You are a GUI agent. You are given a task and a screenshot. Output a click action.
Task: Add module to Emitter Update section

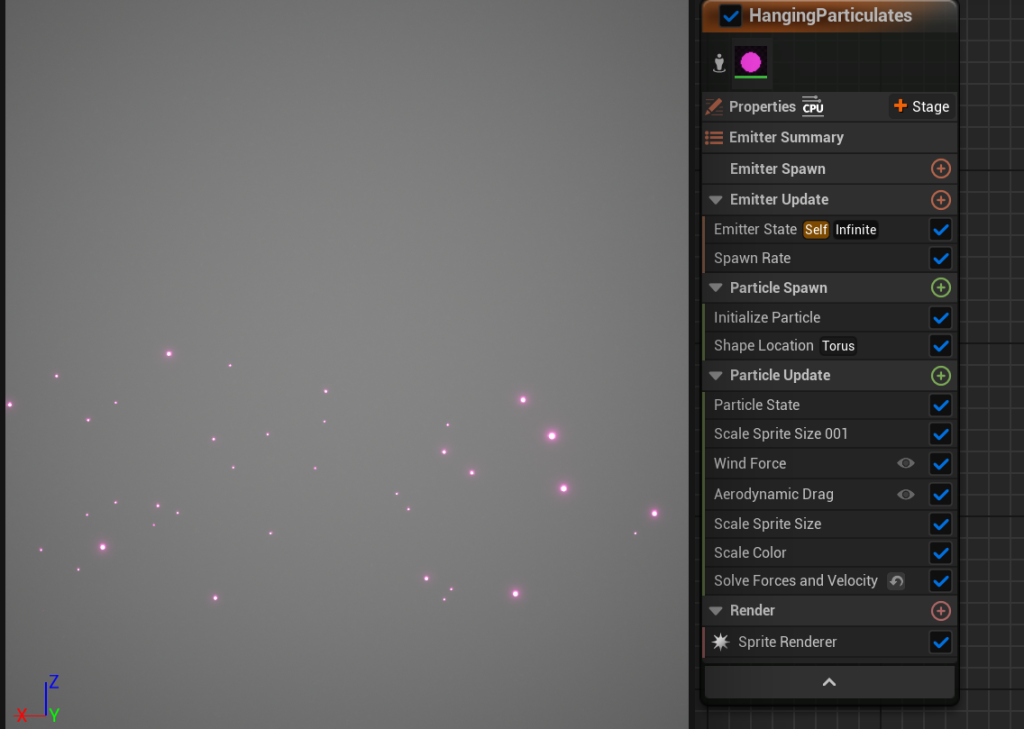pos(940,200)
